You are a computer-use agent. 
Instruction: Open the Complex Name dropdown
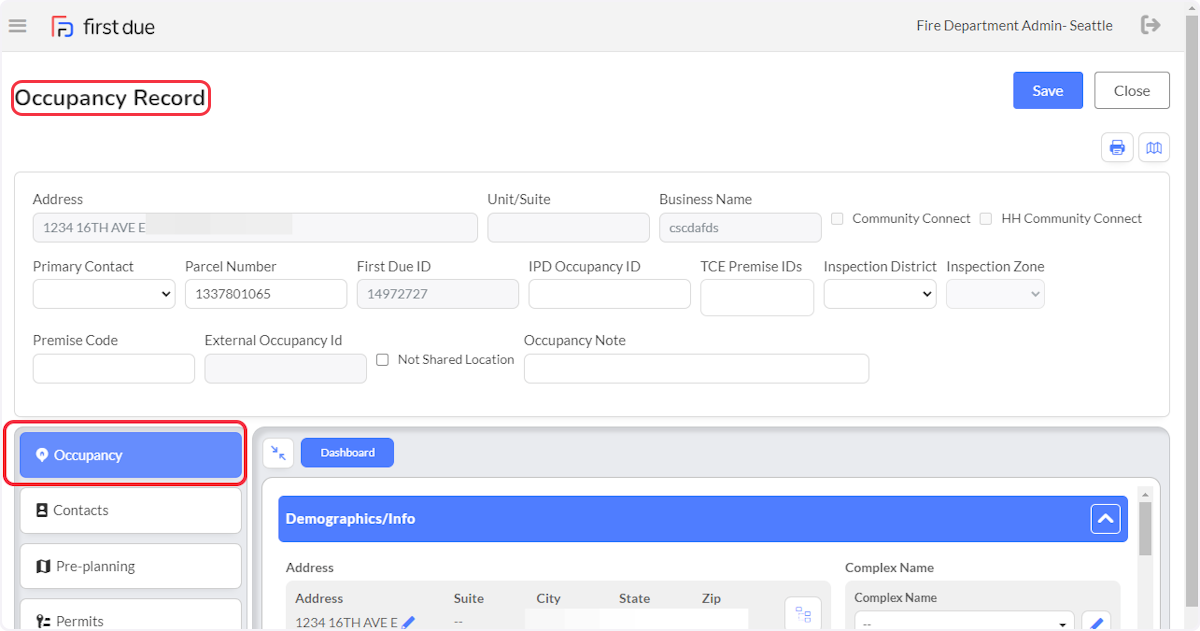pyautogui.click(x=964, y=622)
